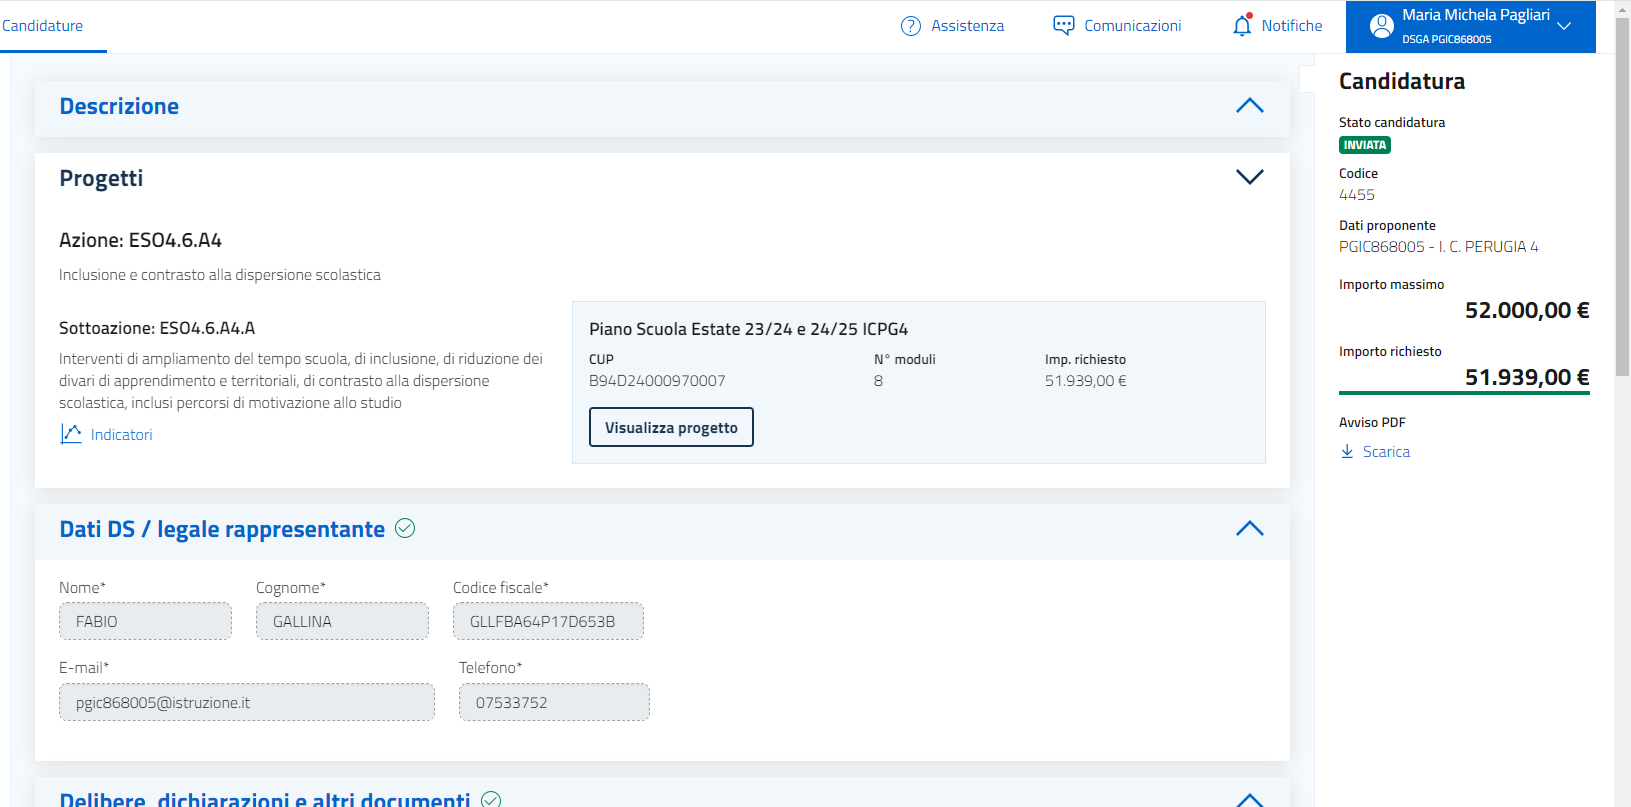Collapse the Descrizione section

1249,106
